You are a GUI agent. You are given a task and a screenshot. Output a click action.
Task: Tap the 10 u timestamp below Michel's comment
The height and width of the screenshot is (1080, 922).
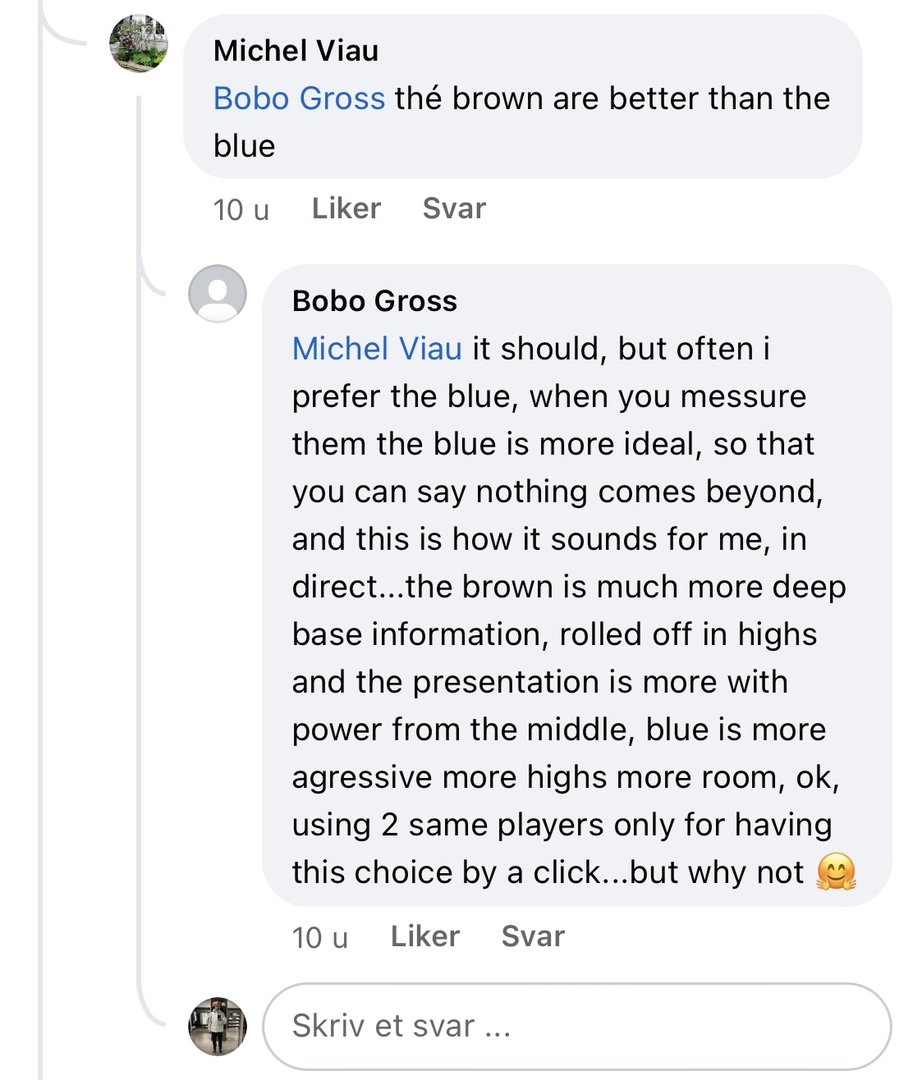tap(241, 209)
